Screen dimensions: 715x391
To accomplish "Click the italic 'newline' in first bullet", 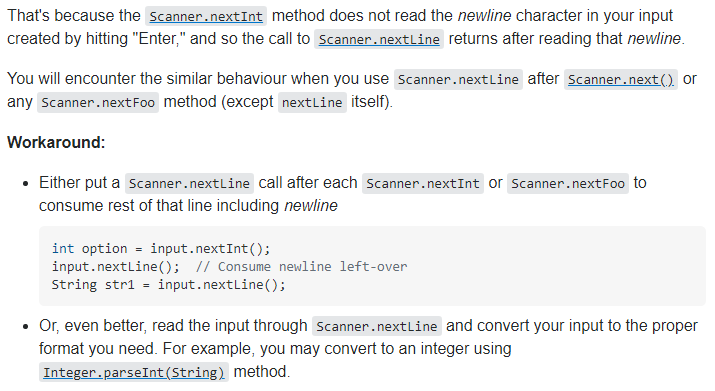I will pos(311,206).
